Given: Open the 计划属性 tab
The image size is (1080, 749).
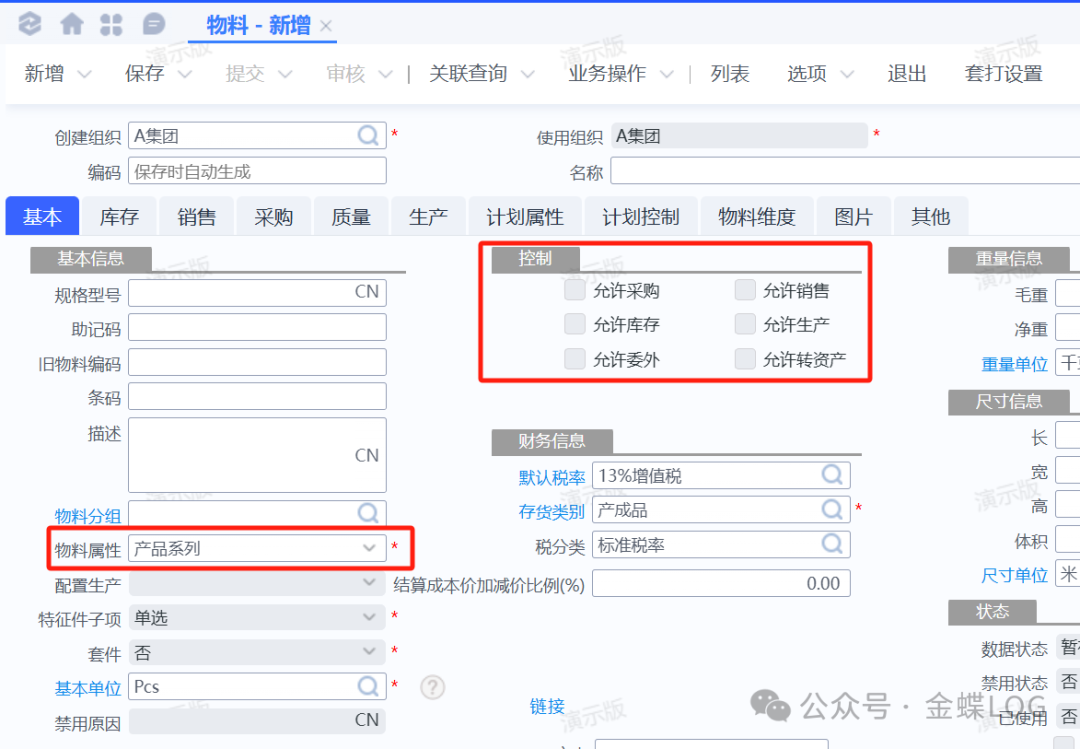Looking at the screenshot, I should click(x=525, y=217).
